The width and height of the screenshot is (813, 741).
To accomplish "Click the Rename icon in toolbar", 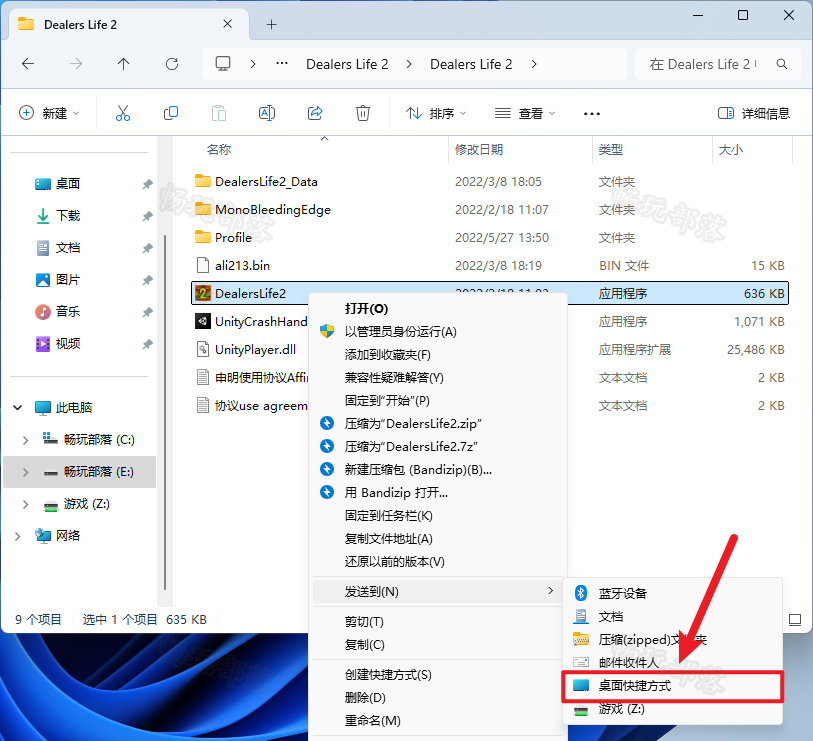I will (267, 113).
